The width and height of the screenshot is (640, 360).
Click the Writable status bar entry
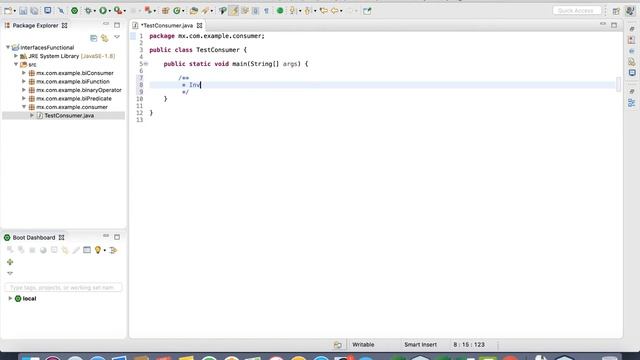(x=363, y=344)
